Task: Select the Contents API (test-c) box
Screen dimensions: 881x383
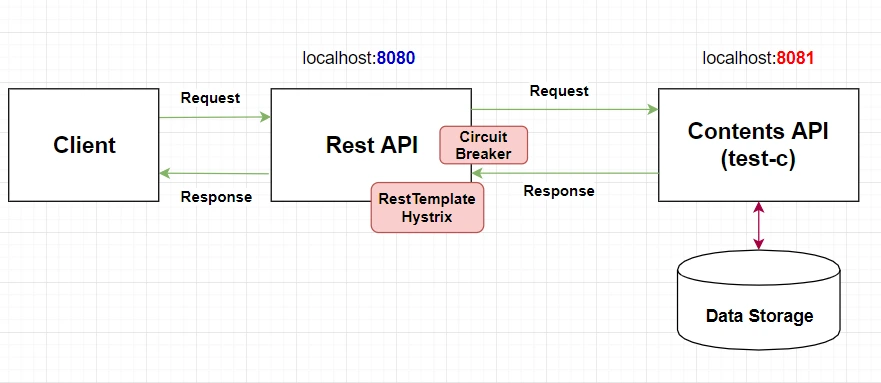Action: pyautogui.click(x=759, y=145)
